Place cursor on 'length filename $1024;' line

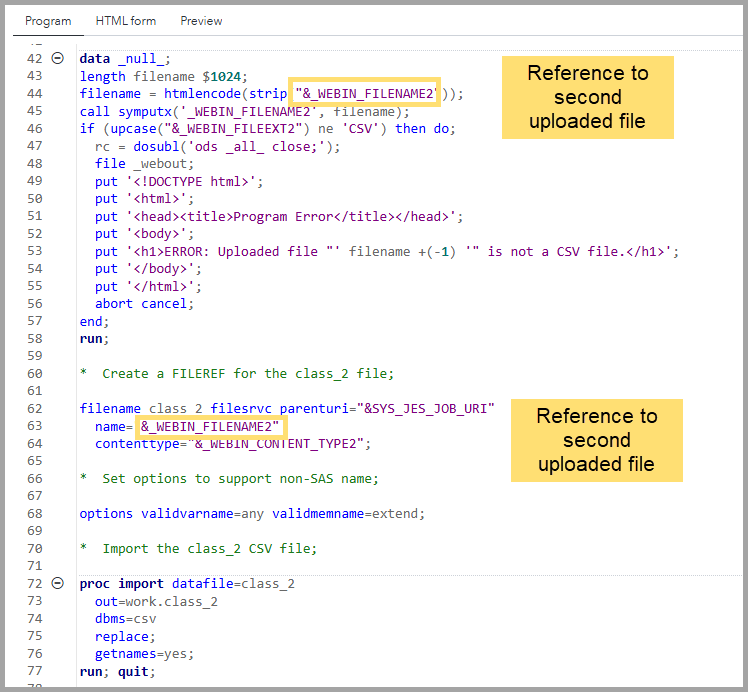162,76
